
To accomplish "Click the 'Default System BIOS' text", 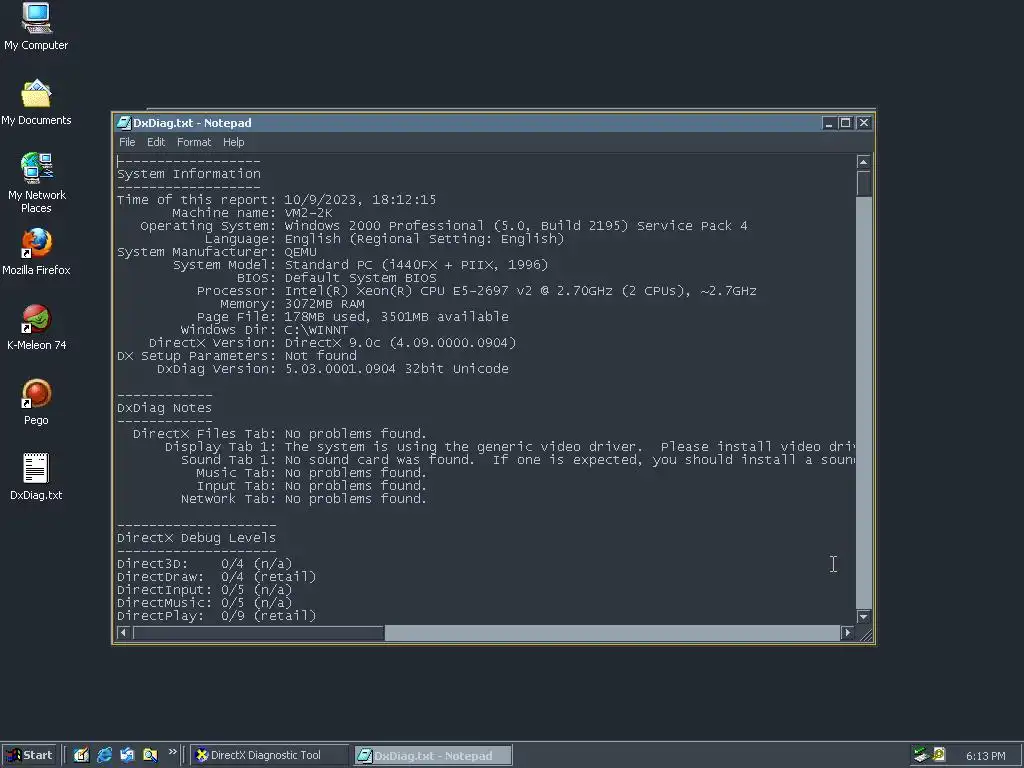I will coord(360,278).
